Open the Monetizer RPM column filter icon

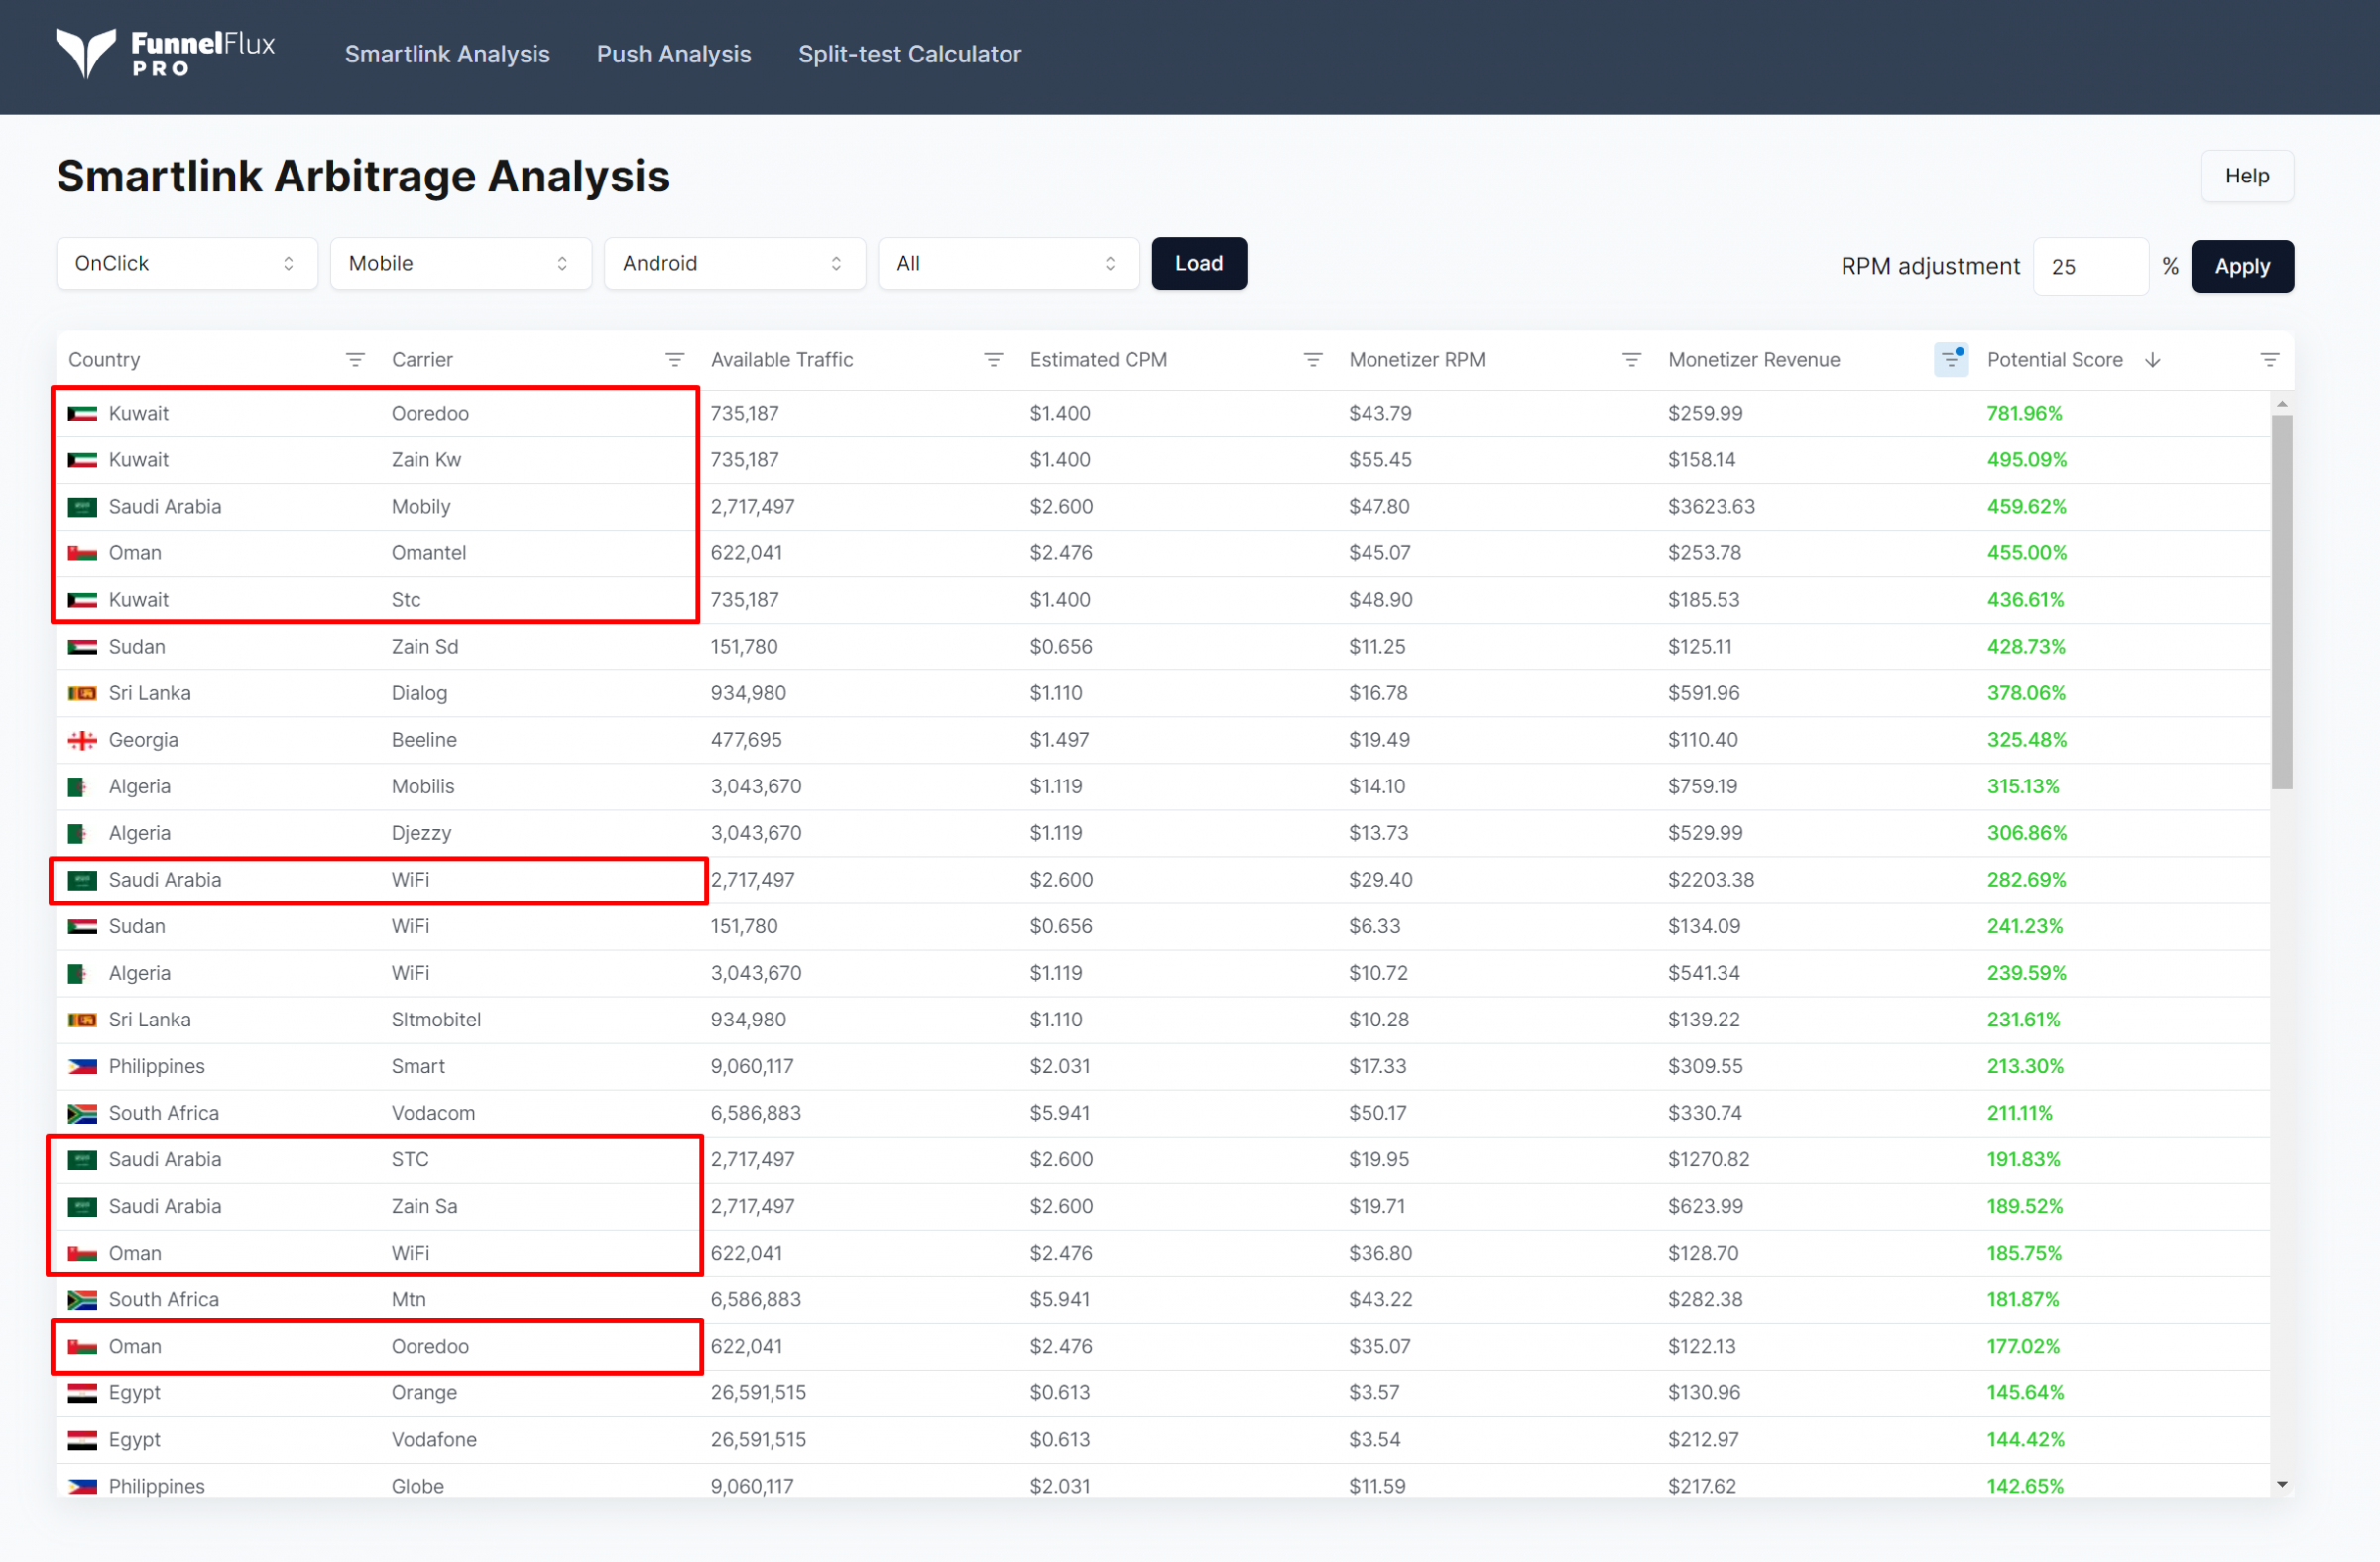click(x=1631, y=360)
